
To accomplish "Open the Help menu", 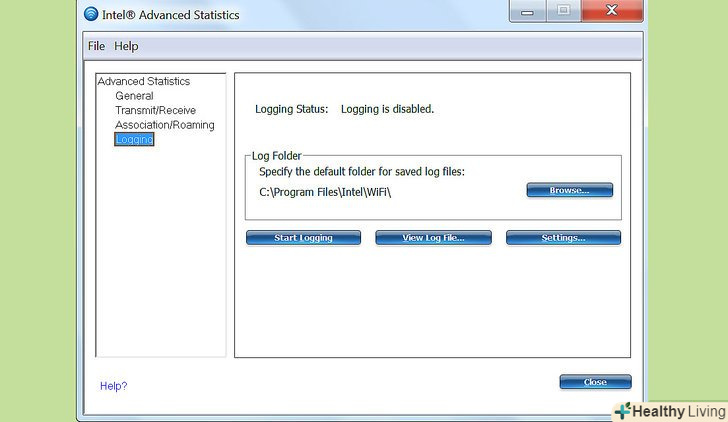I will tap(126, 46).
